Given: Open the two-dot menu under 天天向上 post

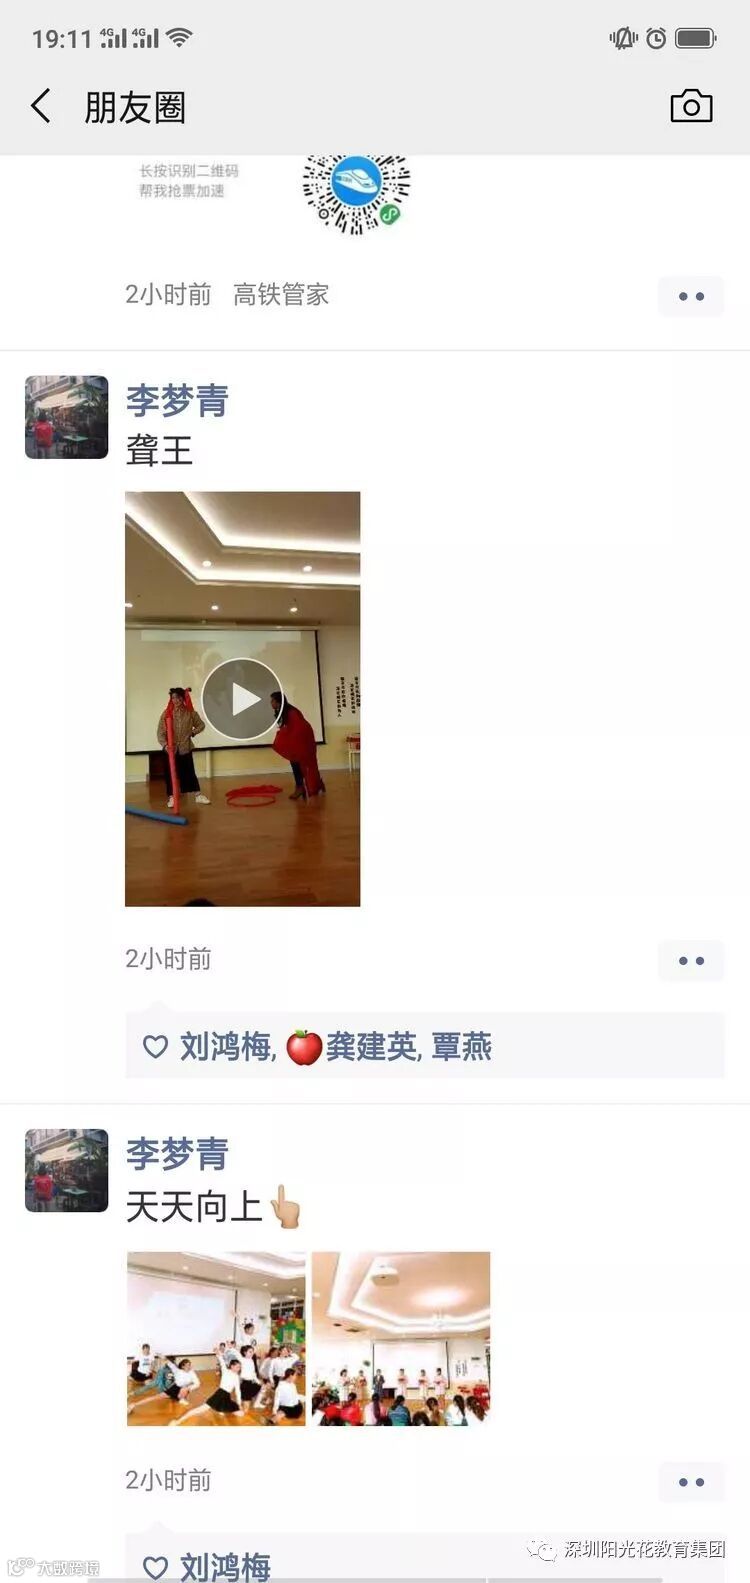Looking at the screenshot, I should click(x=691, y=1482).
